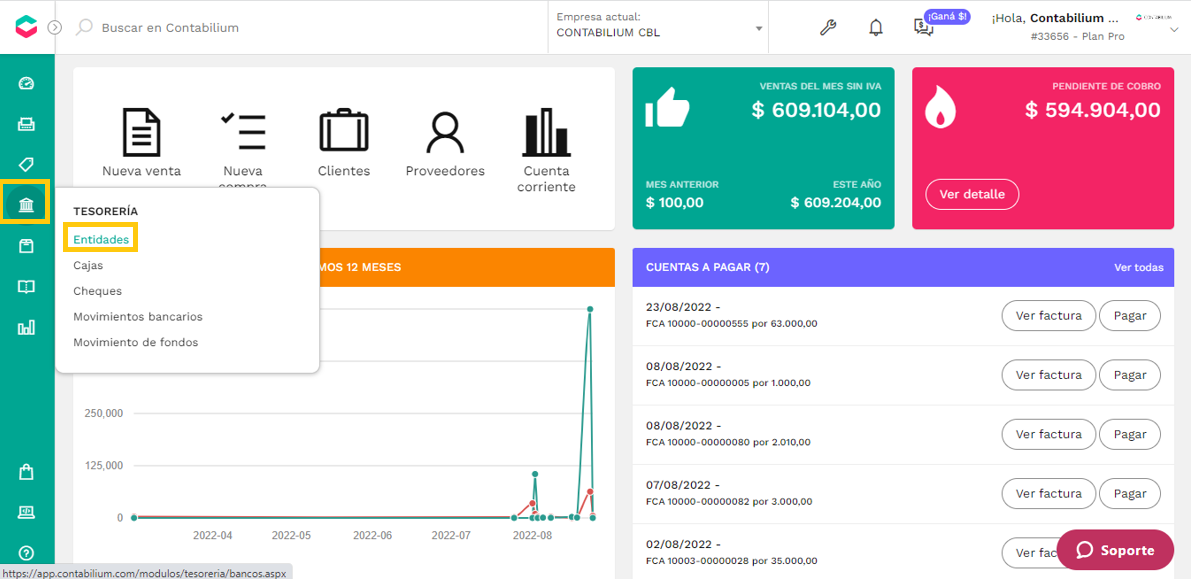Open the box inventory sidebar icon
This screenshot has height=579, width=1191.
tap(27, 246)
